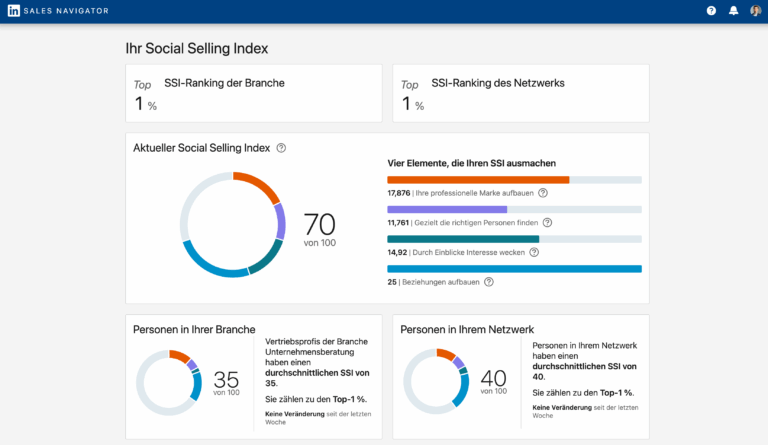This screenshot has height=445, width=768.
Task: Click help icon for Durch Einblicke Interesse wecken
Action: pyautogui.click(x=534, y=252)
